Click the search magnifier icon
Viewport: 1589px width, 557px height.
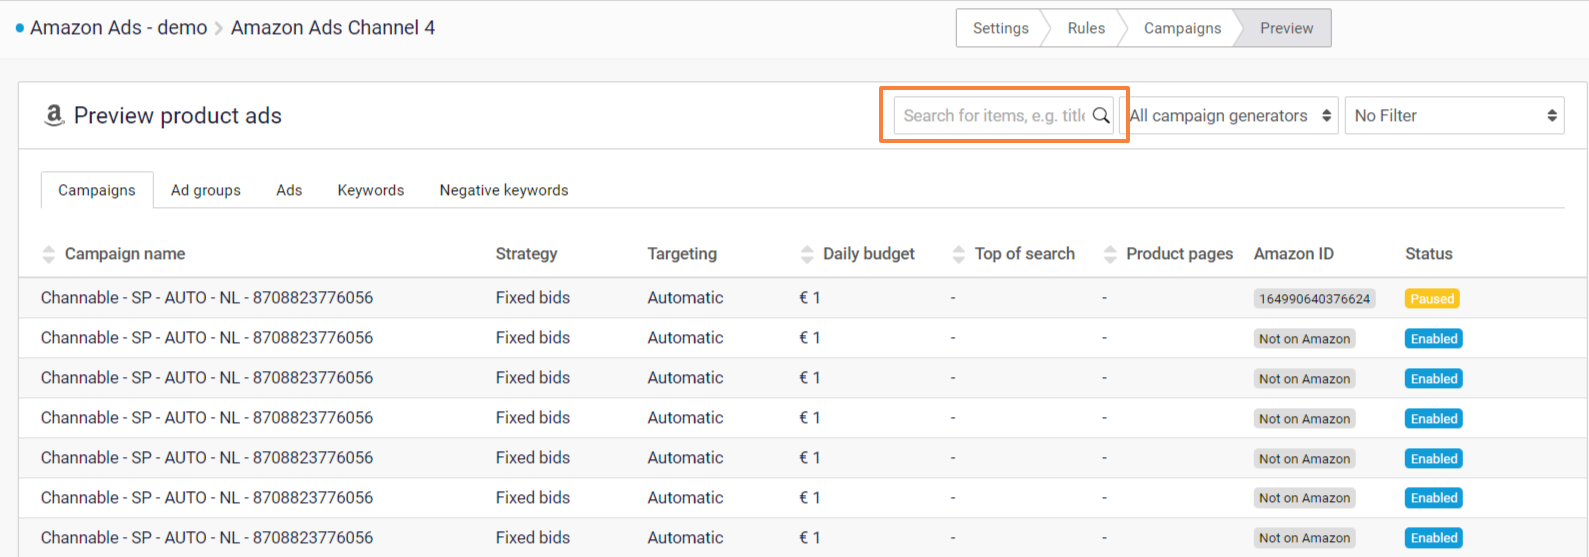click(x=1101, y=115)
